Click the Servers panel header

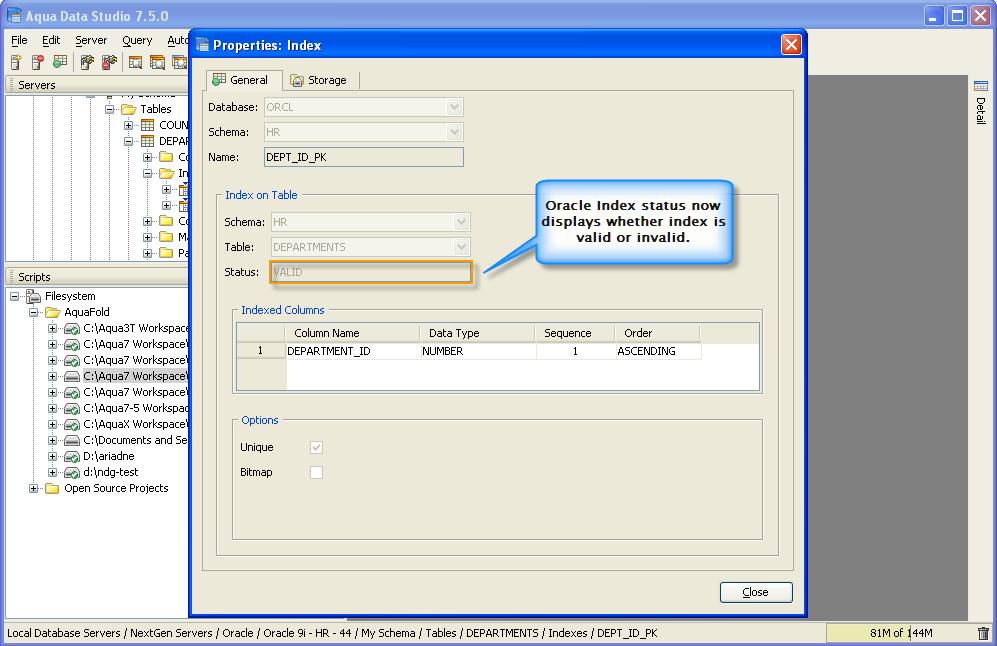98,85
